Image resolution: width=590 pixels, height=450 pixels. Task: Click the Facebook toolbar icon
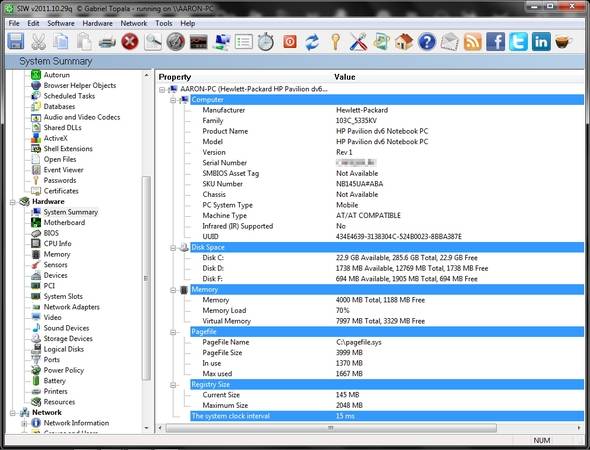click(495, 41)
